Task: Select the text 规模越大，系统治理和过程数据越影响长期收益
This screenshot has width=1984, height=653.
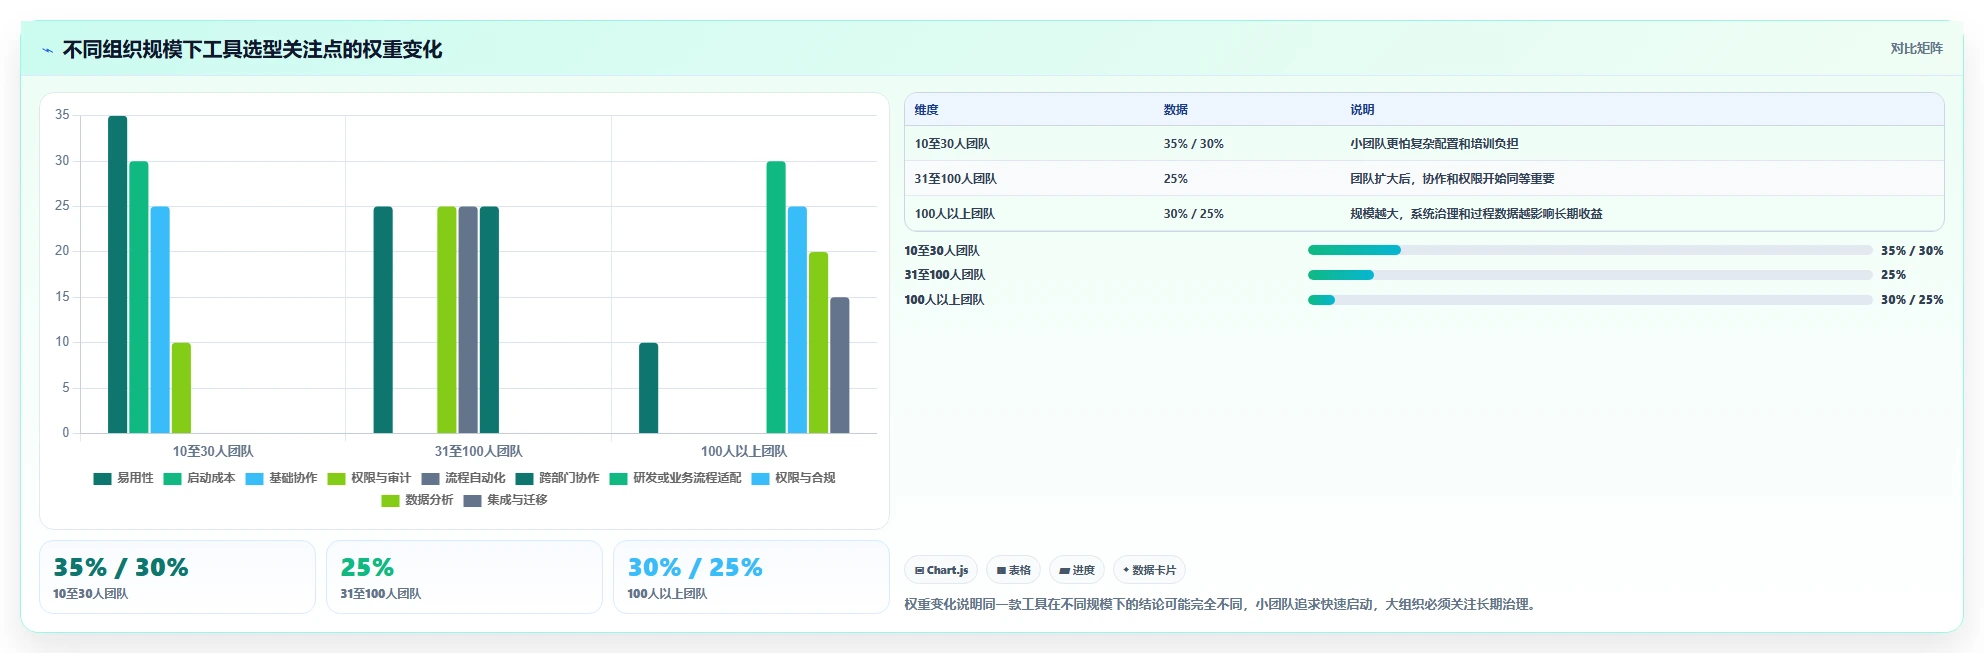Action: (x=1476, y=214)
